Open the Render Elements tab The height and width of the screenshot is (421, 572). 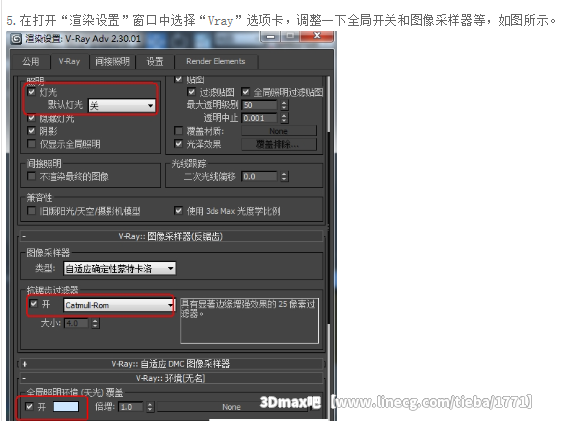click(216, 61)
